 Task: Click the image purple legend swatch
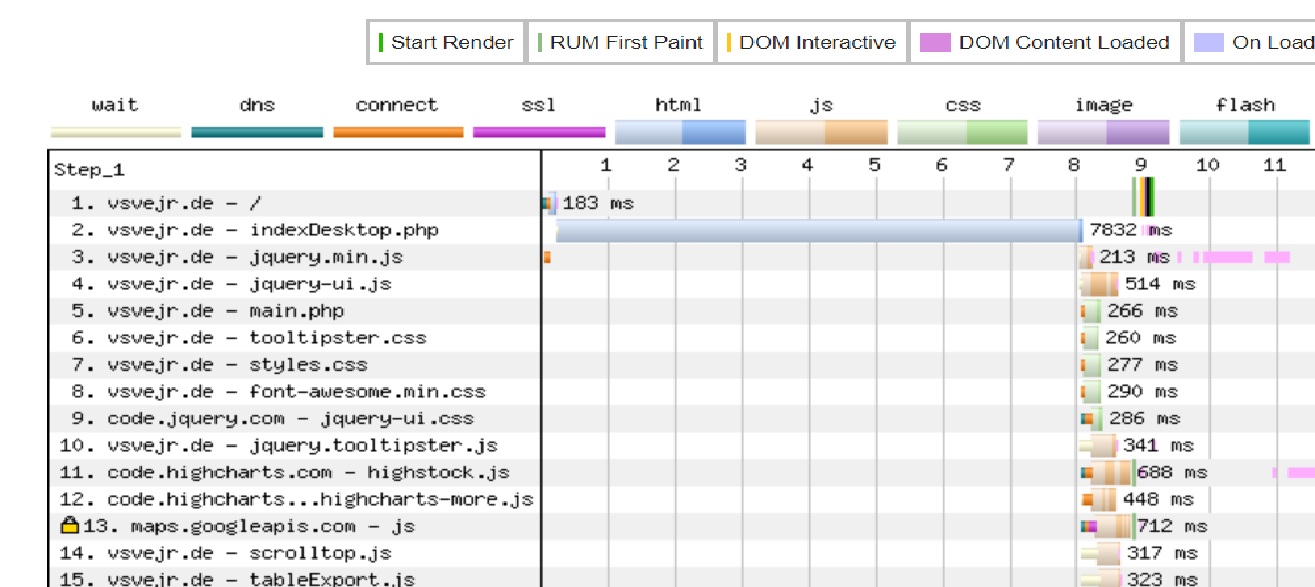[1103, 132]
